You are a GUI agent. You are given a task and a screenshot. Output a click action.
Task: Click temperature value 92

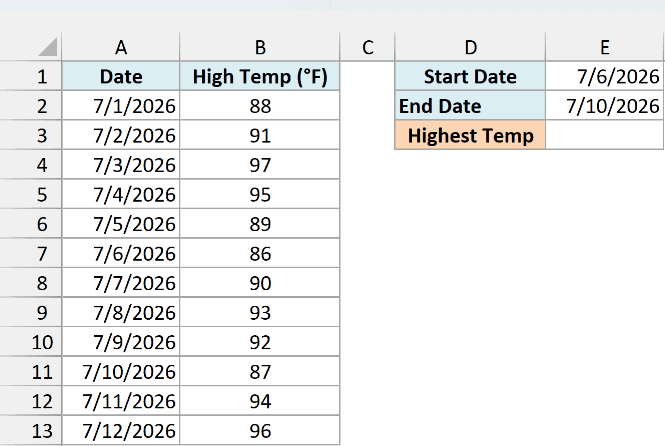pos(260,342)
